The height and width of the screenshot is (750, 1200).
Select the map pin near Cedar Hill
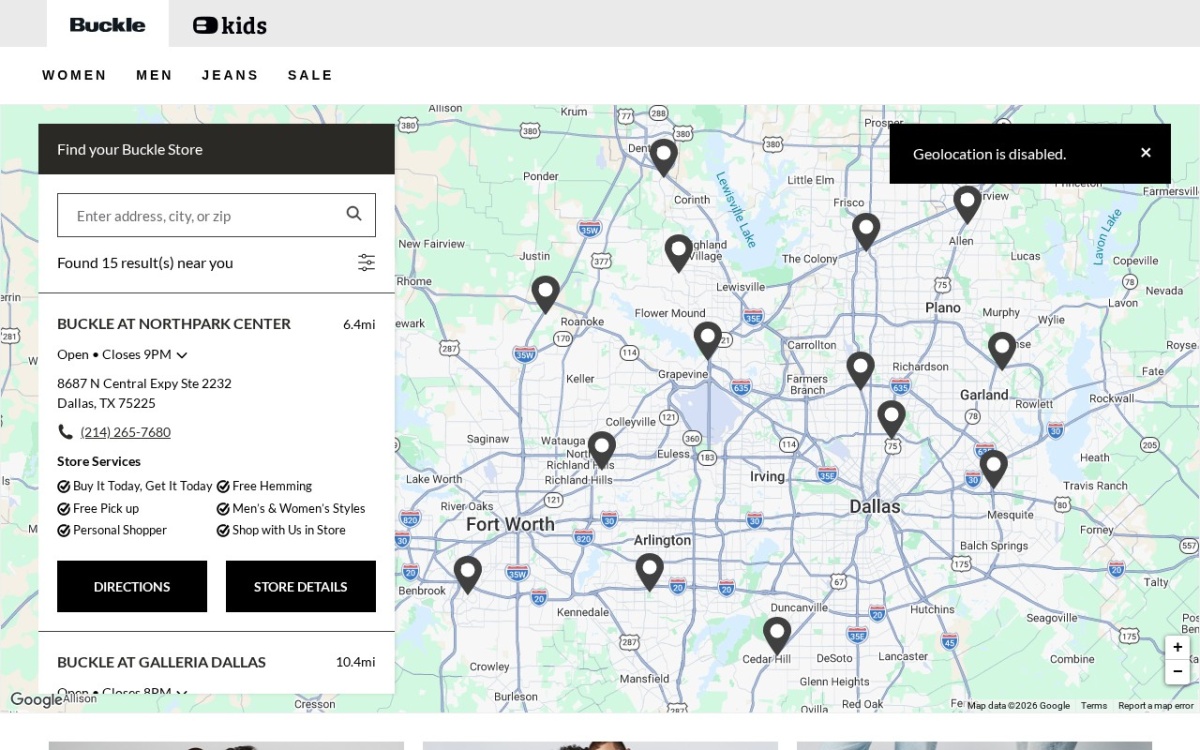(x=777, y=635)
